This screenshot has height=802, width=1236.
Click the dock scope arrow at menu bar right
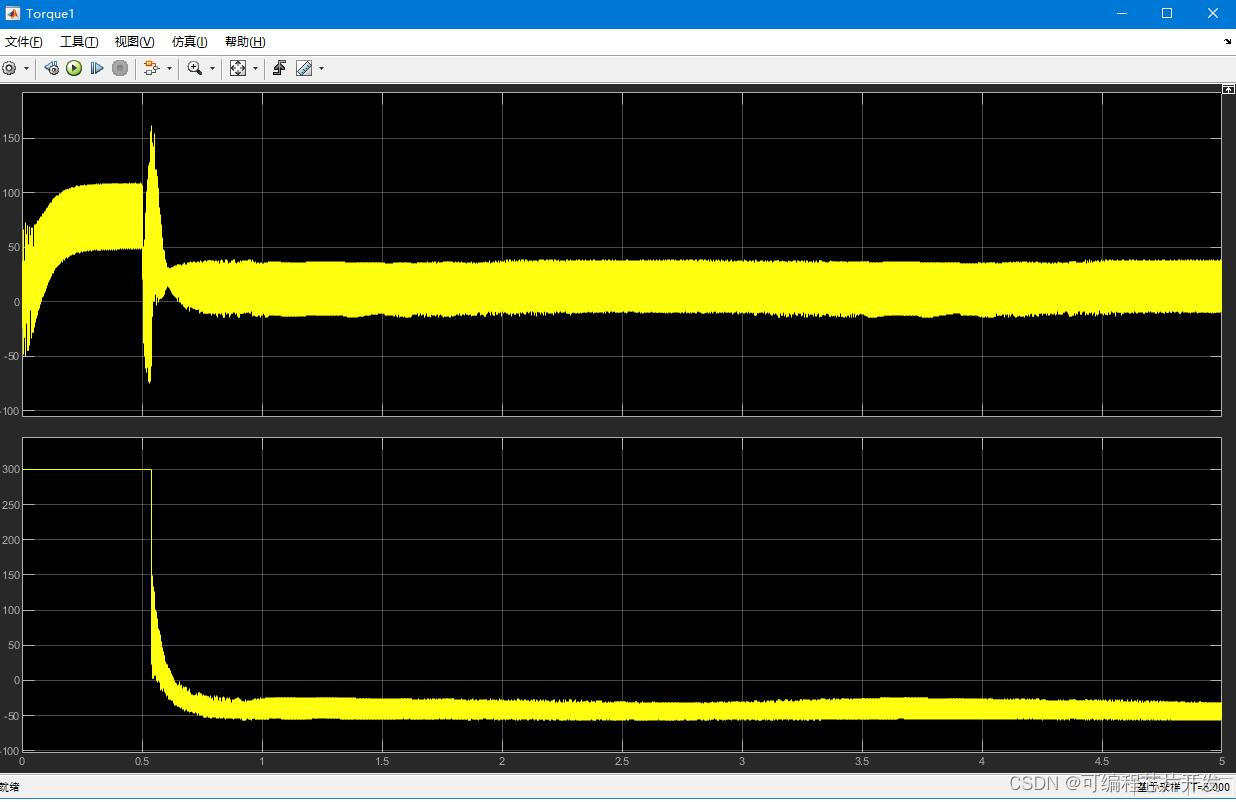[x=1228, y=42]
